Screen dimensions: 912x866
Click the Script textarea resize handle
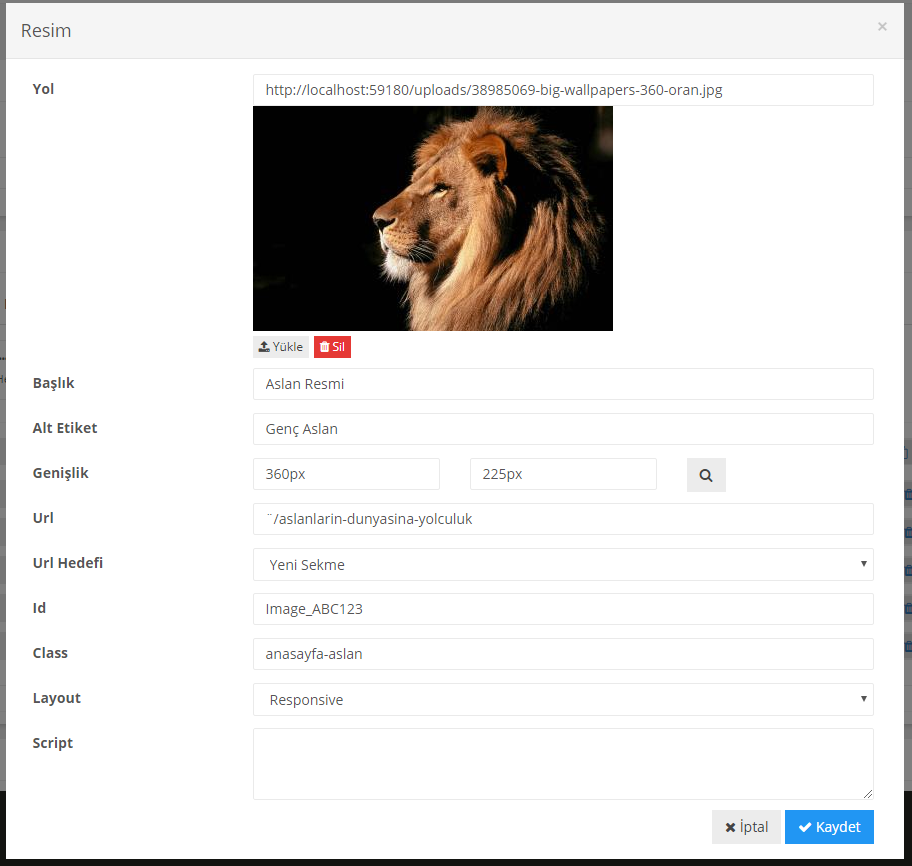coord(868,794)
